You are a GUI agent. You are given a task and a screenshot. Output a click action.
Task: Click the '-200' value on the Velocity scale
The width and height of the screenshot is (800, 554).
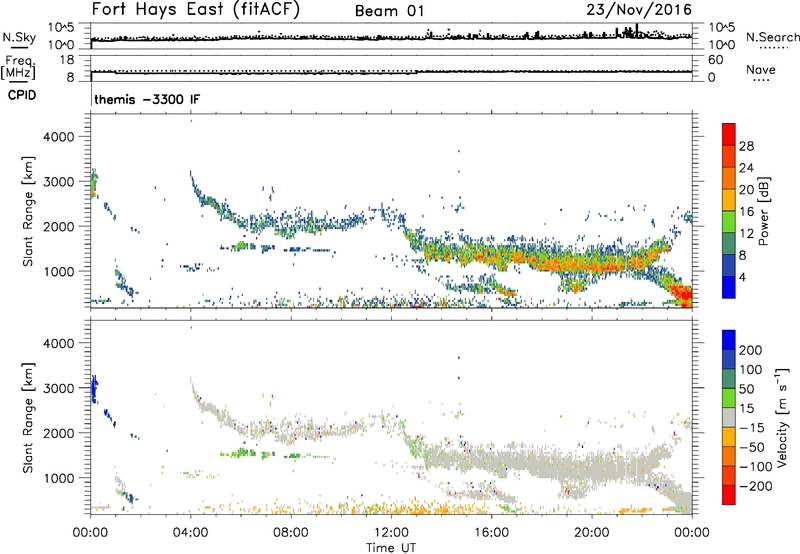click(x=757, y=486)
